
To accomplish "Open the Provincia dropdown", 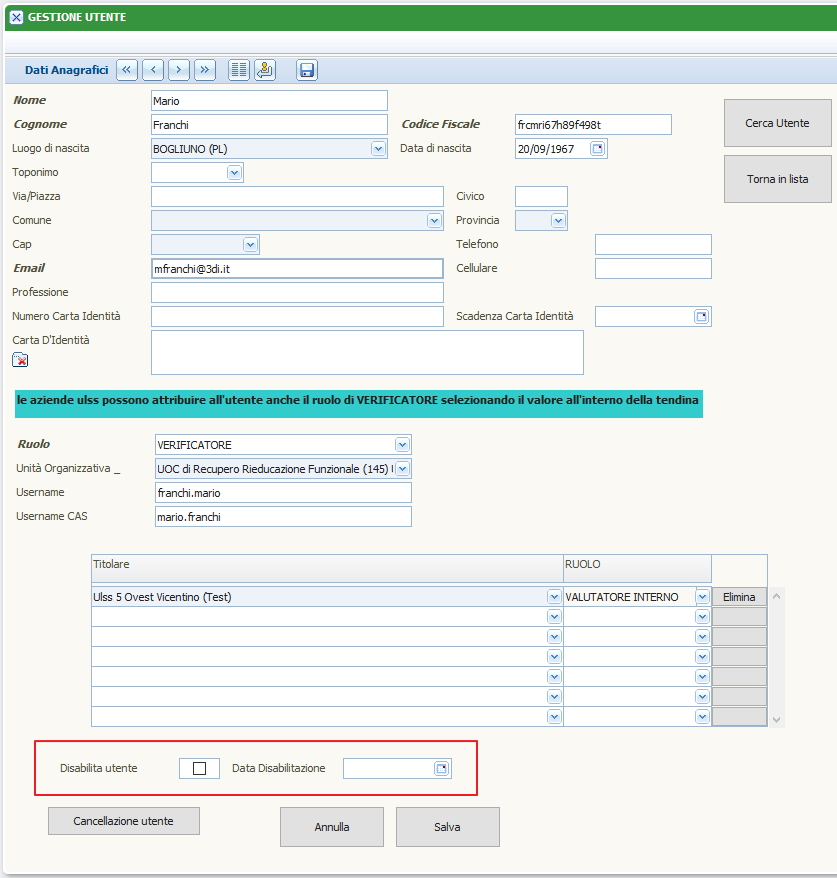I will click(558, 221).
